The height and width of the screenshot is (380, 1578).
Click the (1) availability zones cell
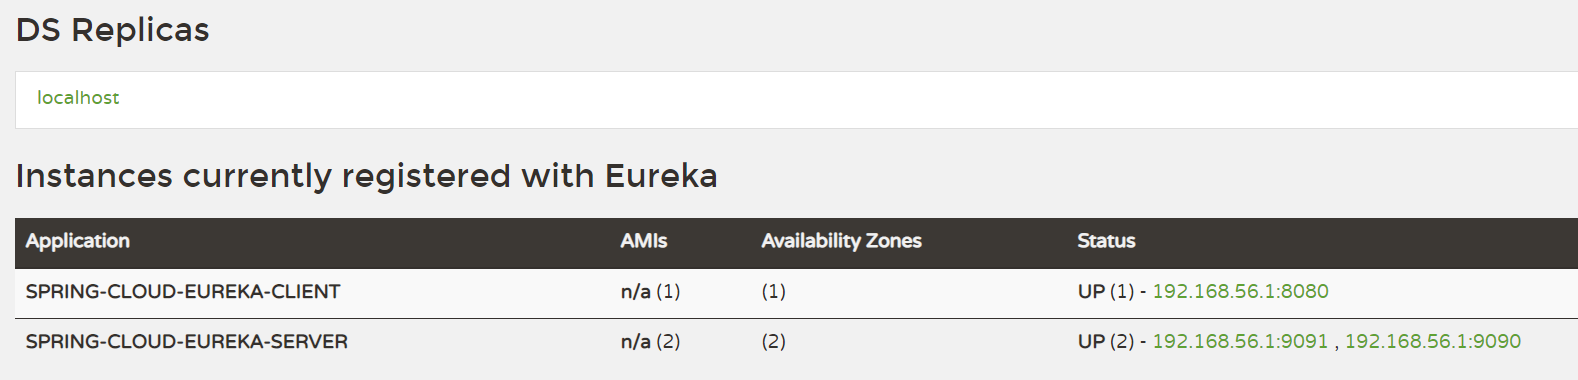click(774, 291)
